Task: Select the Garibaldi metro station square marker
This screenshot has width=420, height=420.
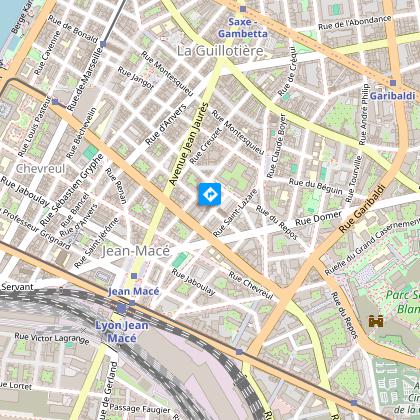Action: point(393,83)
